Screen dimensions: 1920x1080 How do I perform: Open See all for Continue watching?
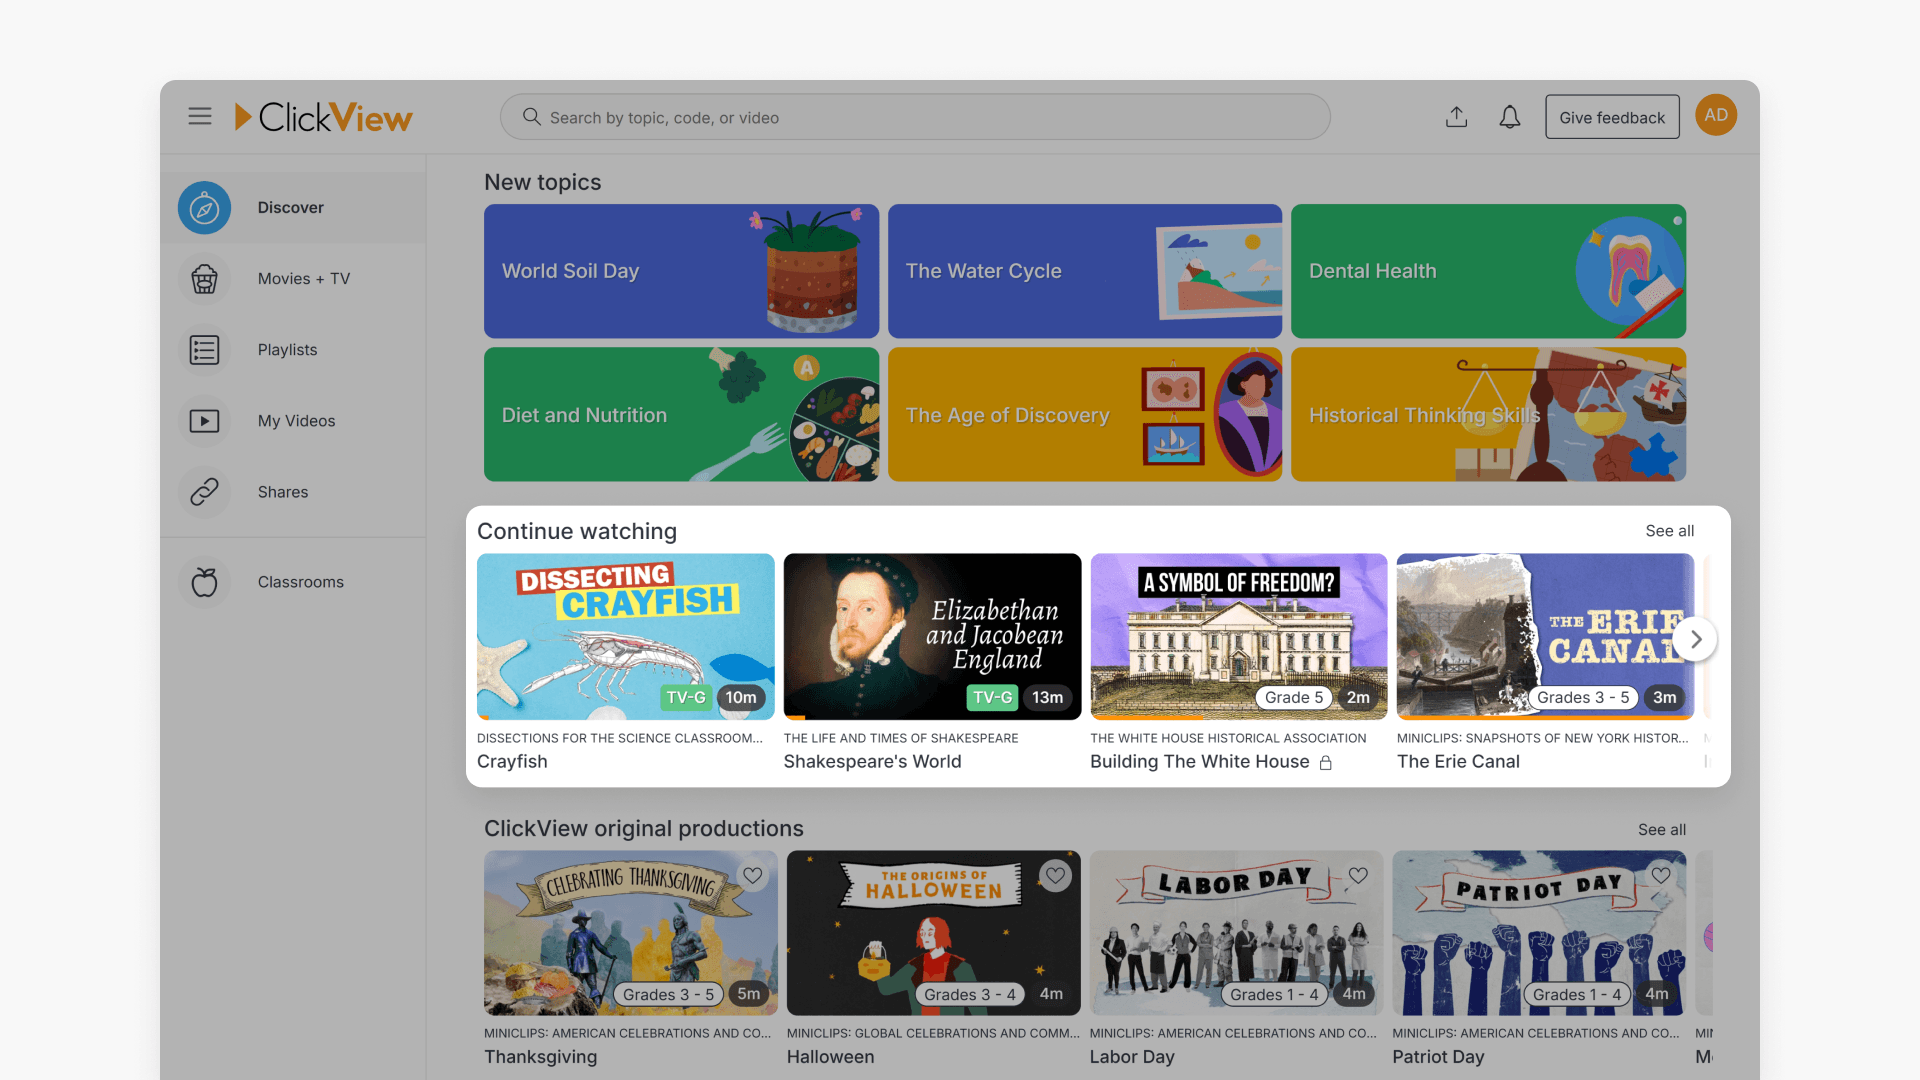pyautogui.click(x=1669, y=531)
